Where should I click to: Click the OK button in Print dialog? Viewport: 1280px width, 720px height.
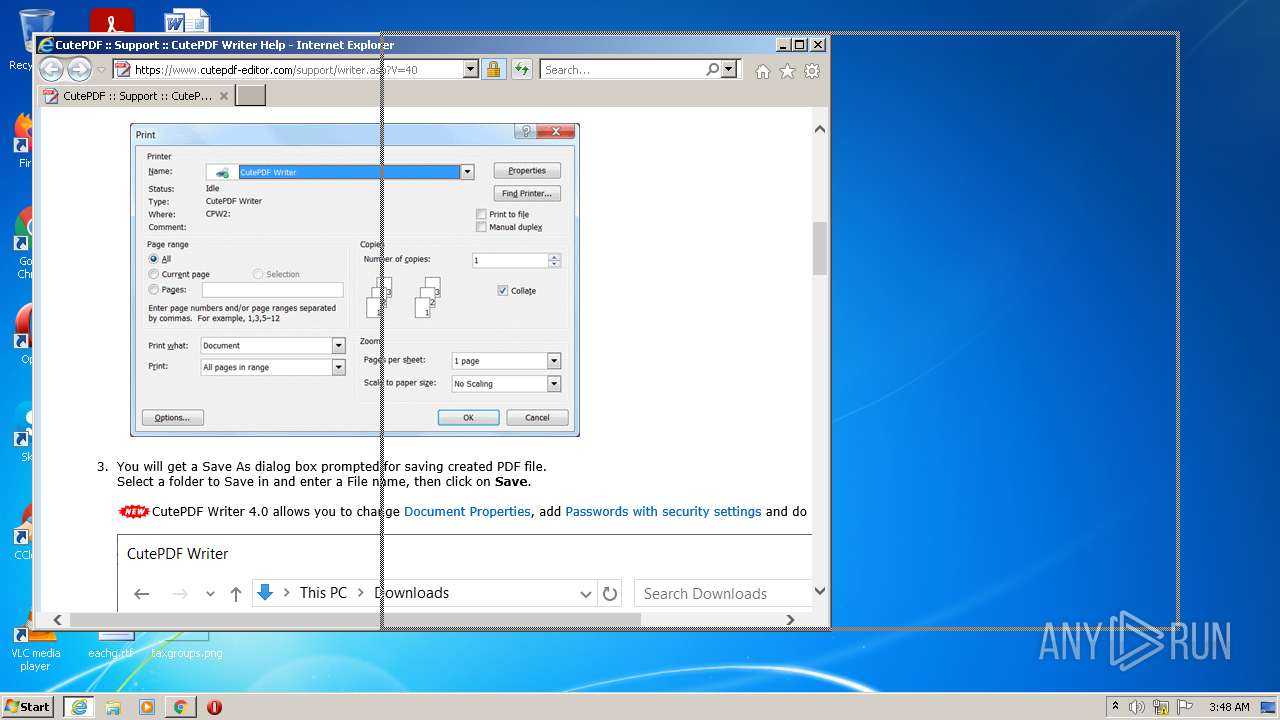point(468,417)
